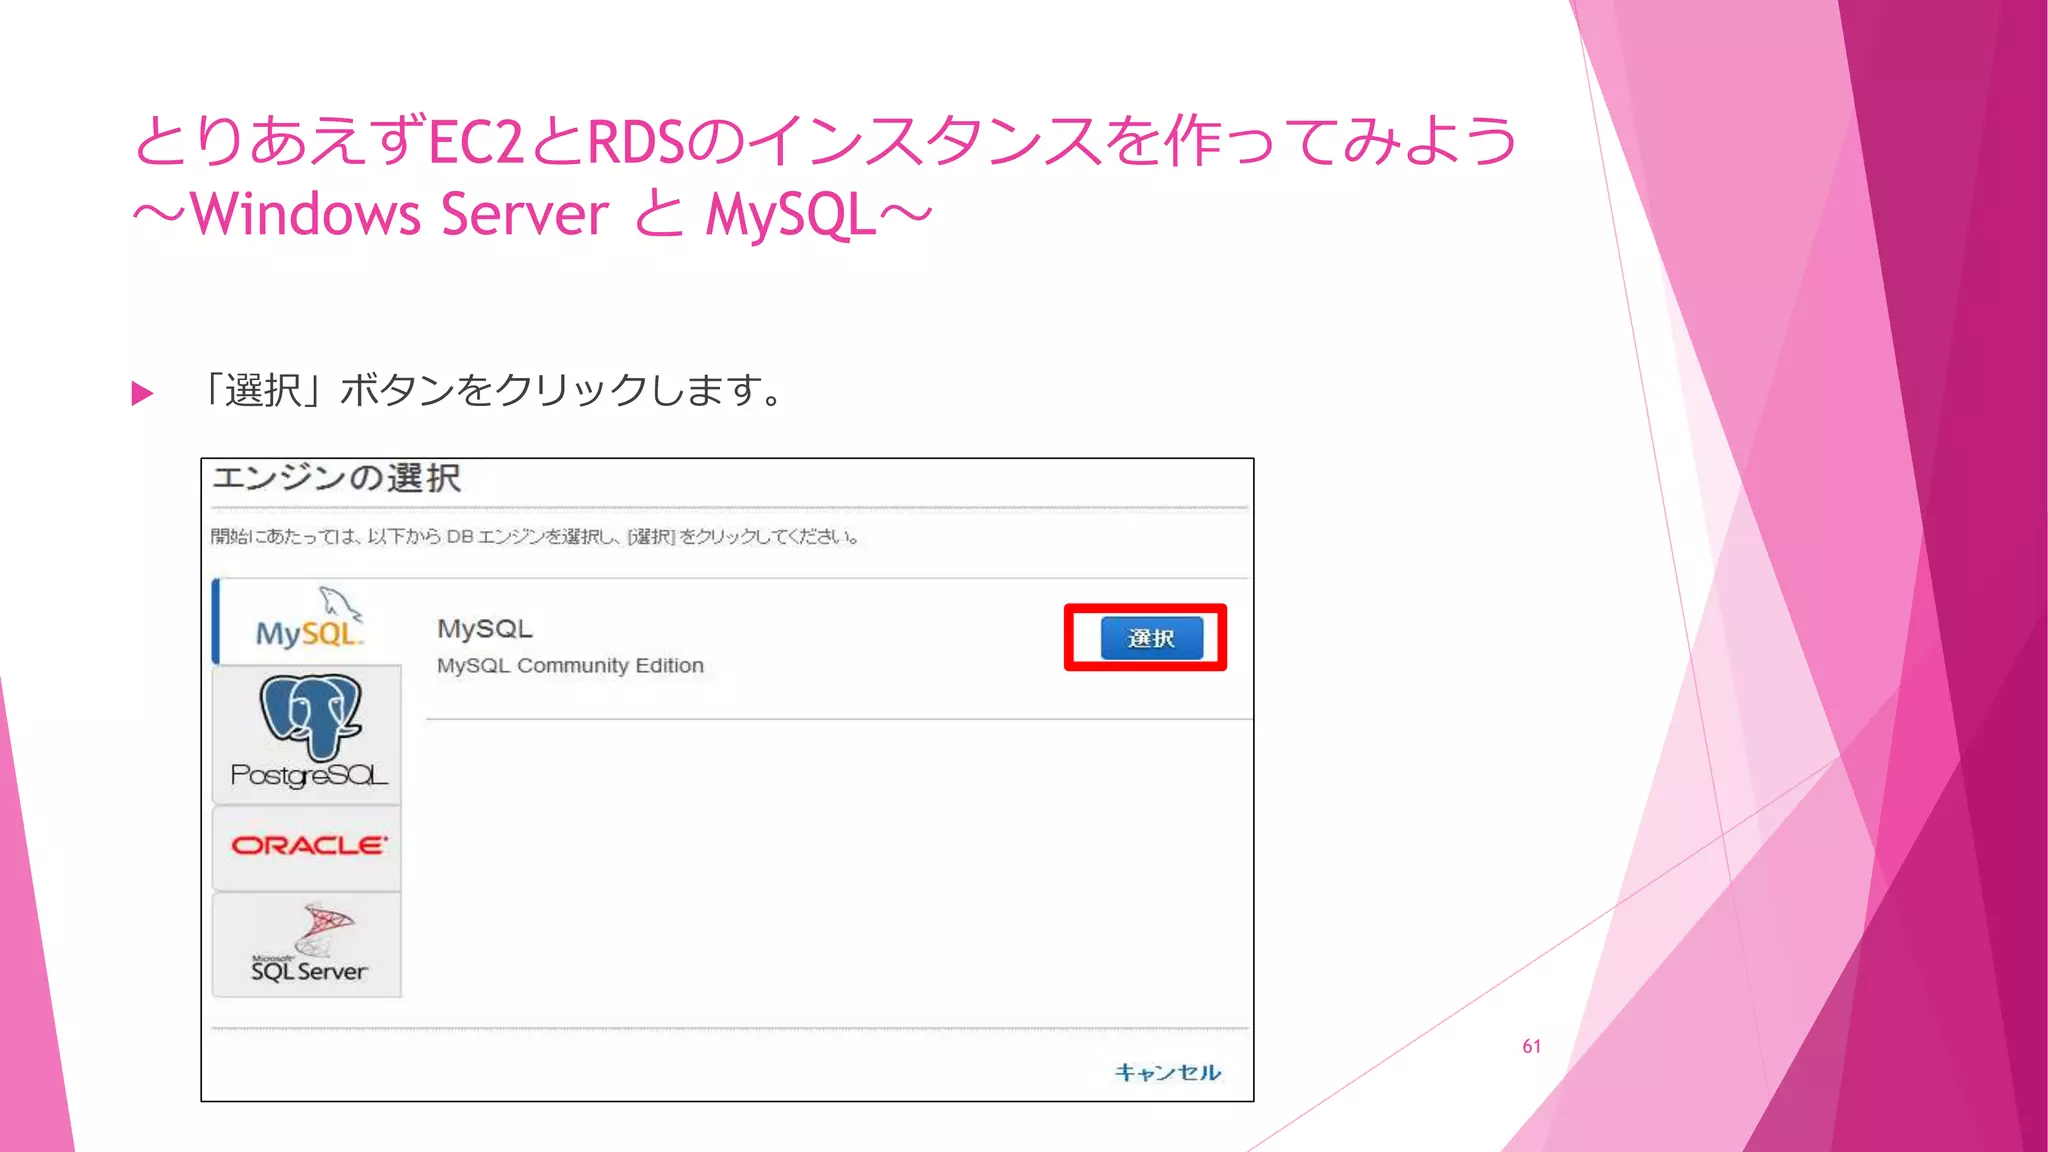2048x1152 pixels.
Task: Select the Microsoft SQL Server engine tab
Action: 308,945
